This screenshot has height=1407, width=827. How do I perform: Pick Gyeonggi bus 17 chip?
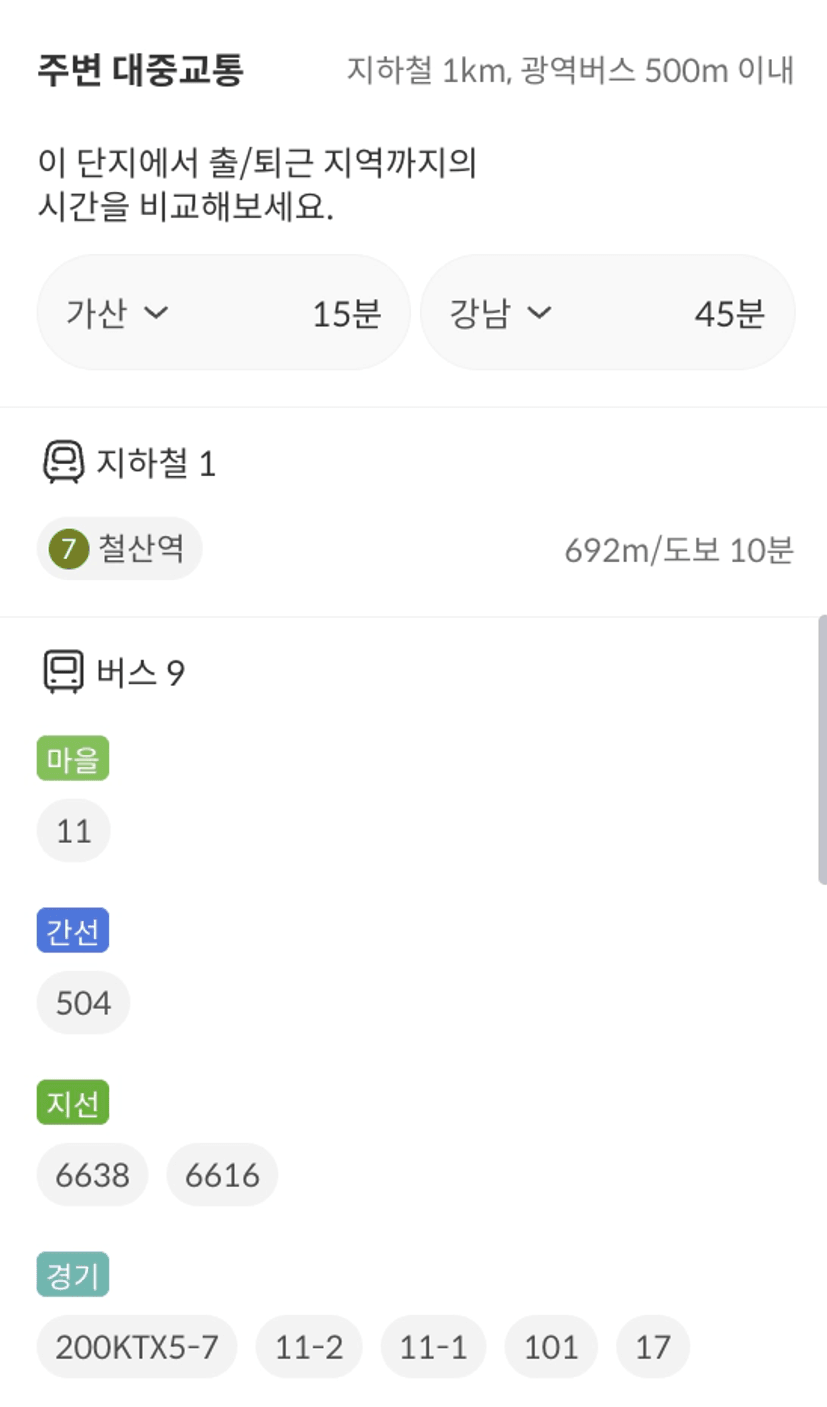pyautogui.click(x=653, y=1347)
